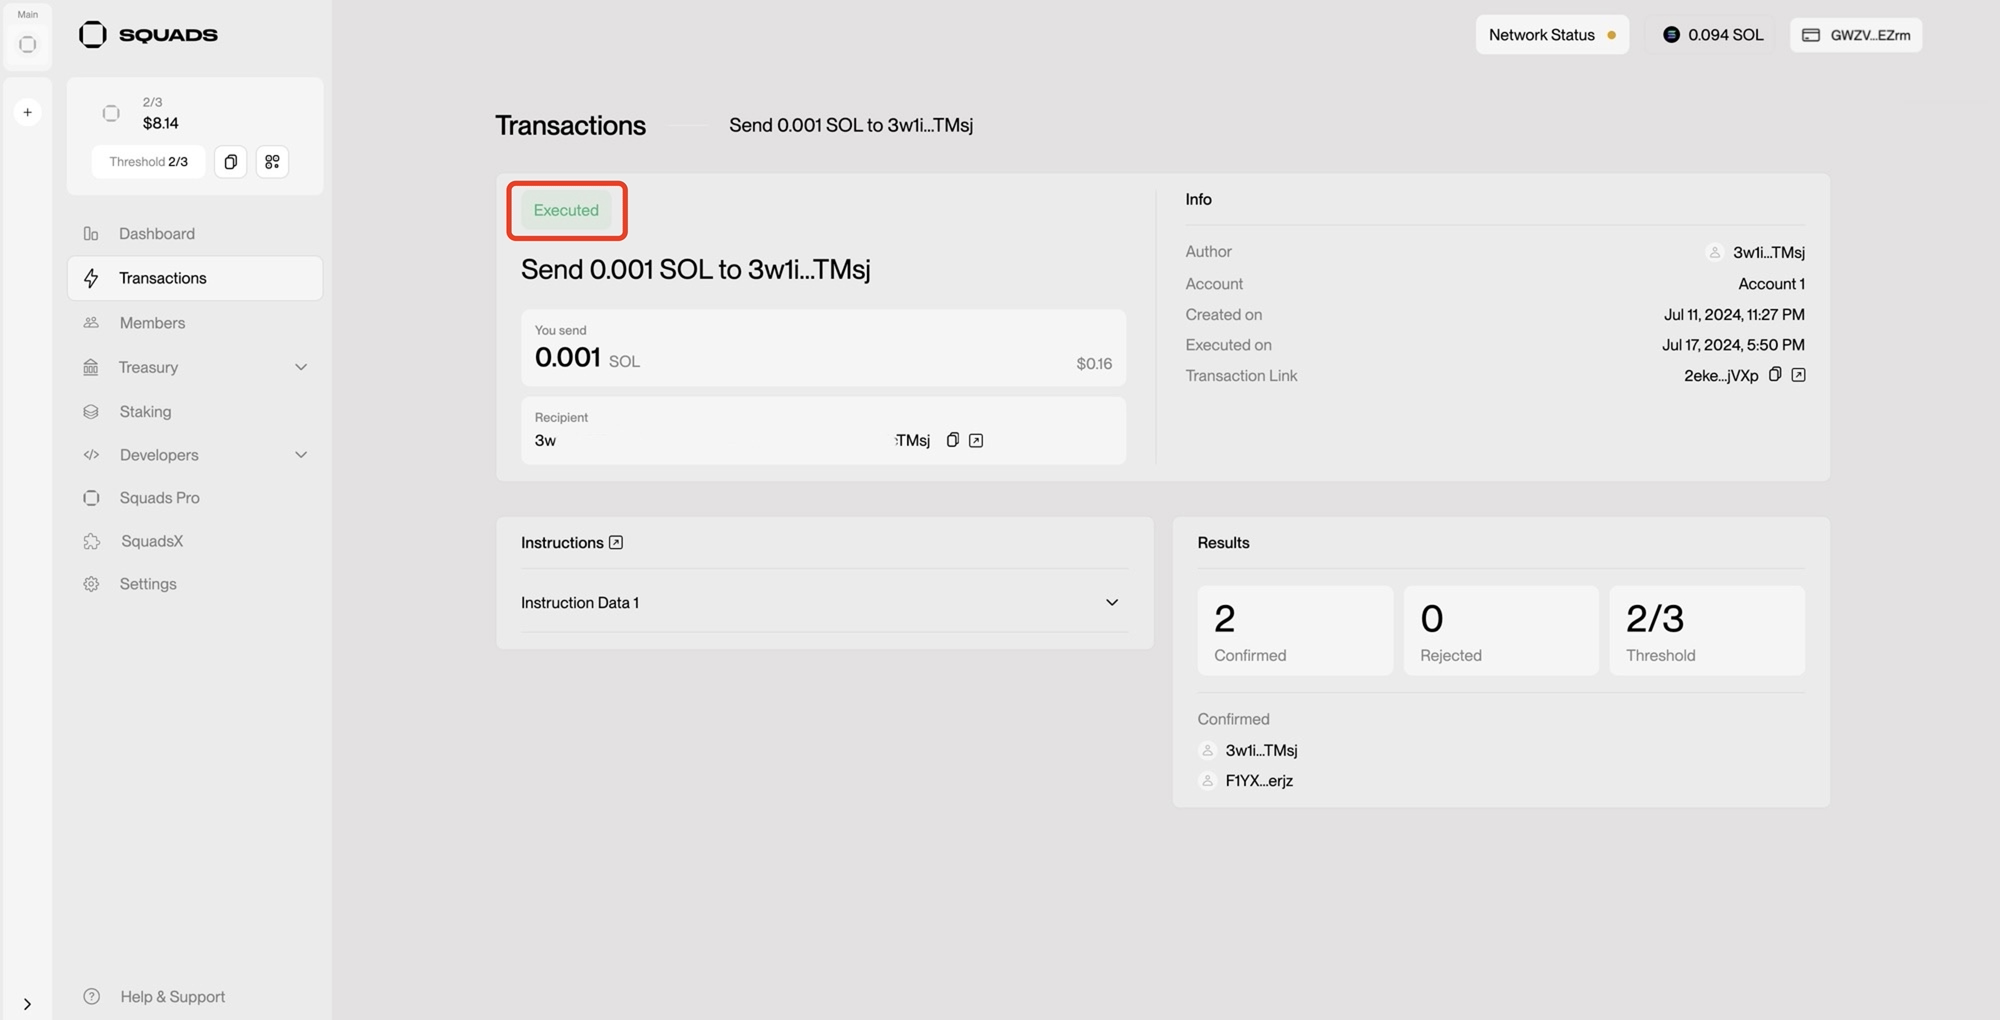This screenshot has width=2000, height=1020.
Task: Click the Network Status button
Action: click(x=1551, y=35)
